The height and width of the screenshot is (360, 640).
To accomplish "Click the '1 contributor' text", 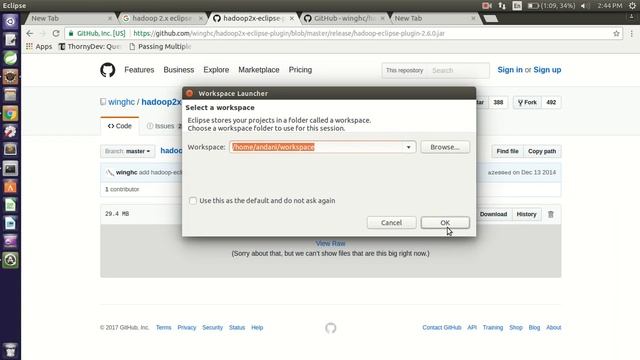I will point(122,189).
